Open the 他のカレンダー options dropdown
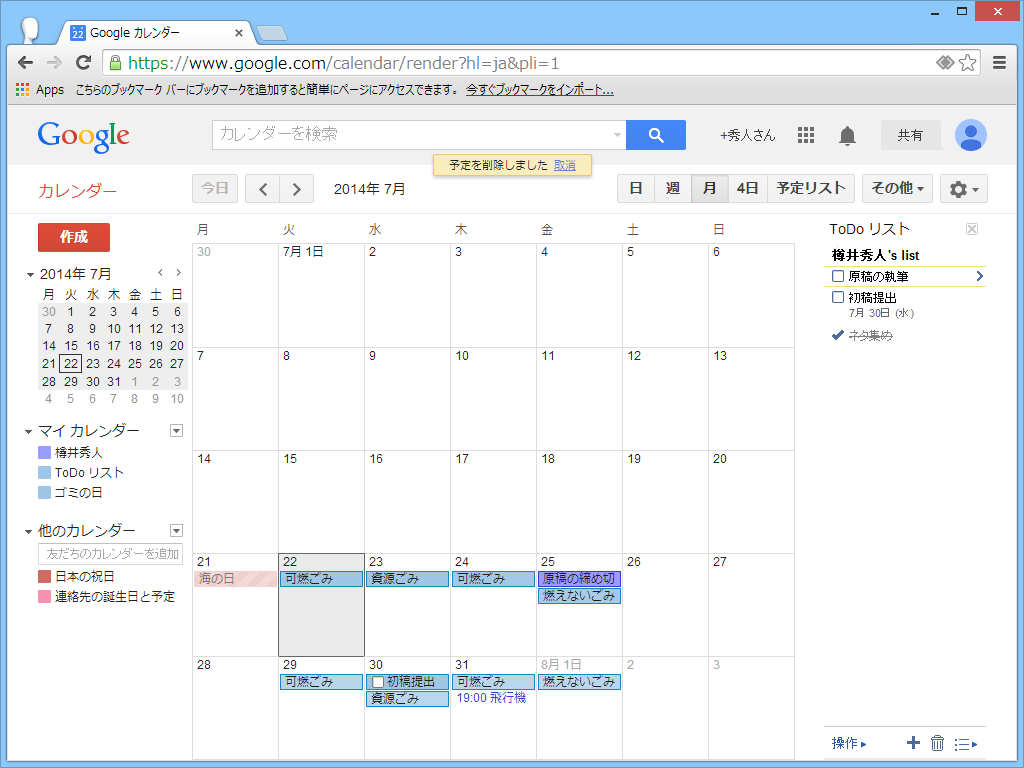Image resolution: width=1024 pixels, height=768 pixels. pos(176,530)
